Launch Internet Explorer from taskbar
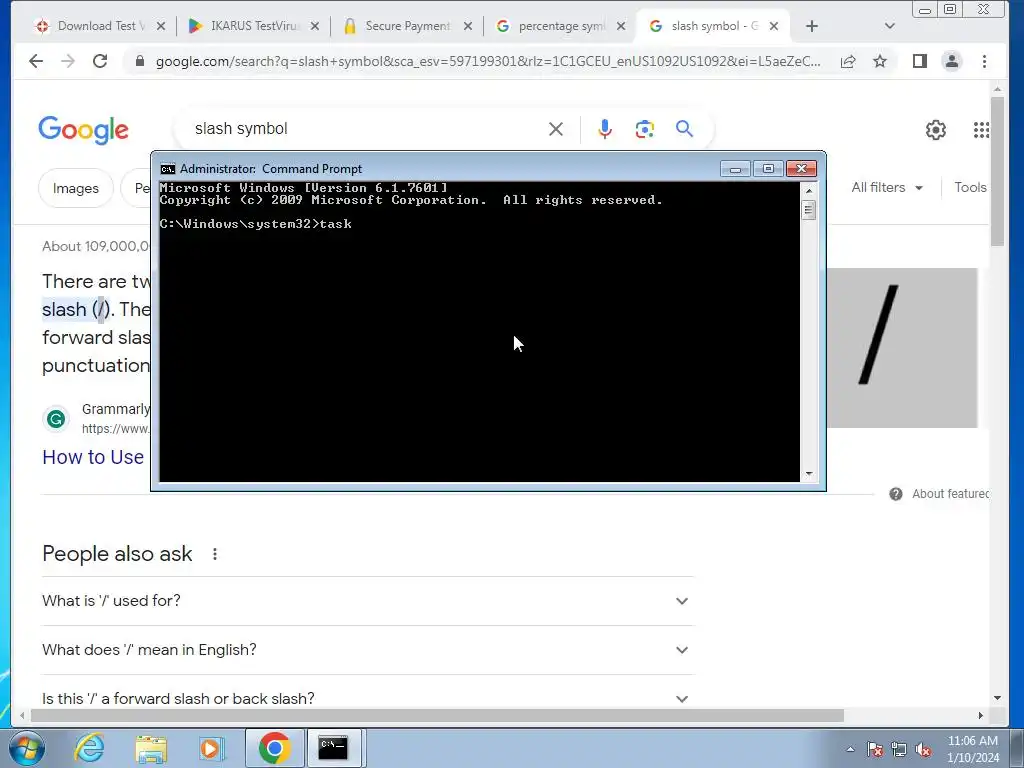 point(89,748)
